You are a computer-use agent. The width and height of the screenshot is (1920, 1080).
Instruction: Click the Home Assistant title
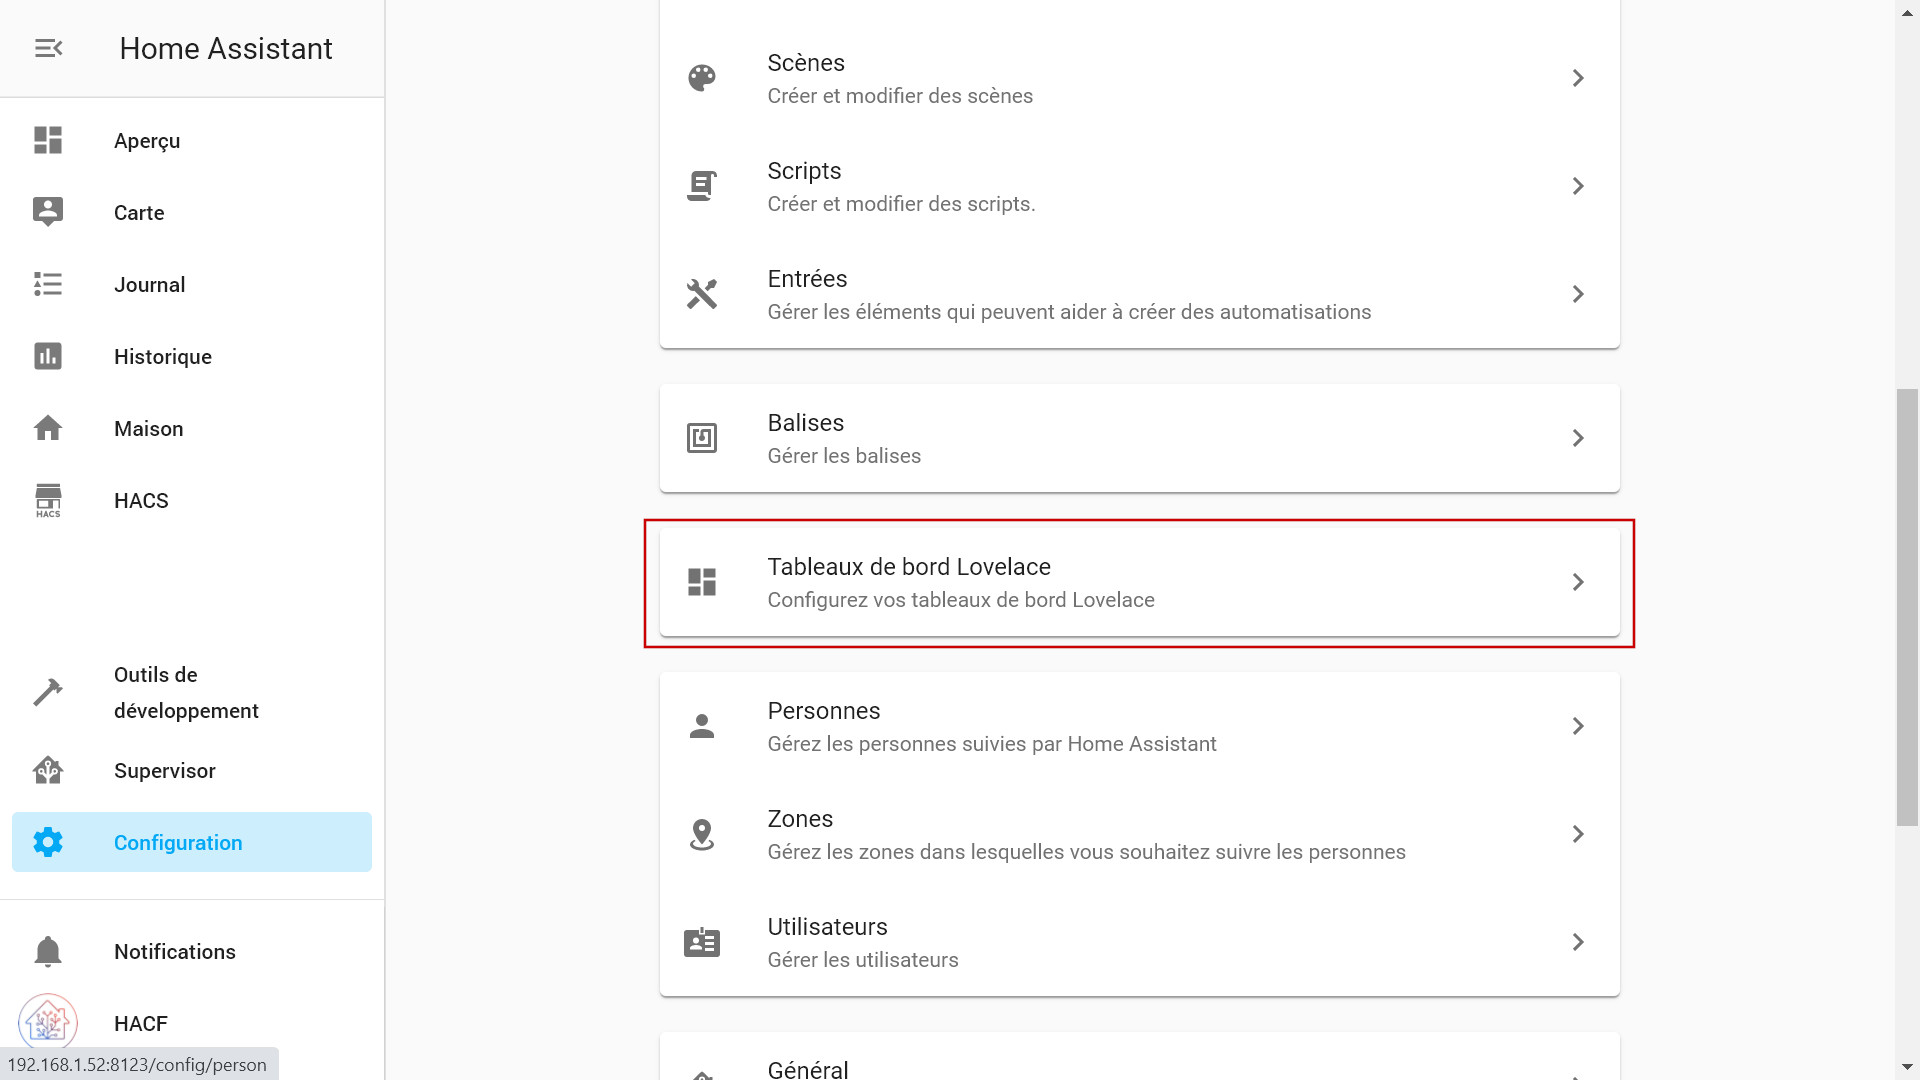tap(226, 48)
